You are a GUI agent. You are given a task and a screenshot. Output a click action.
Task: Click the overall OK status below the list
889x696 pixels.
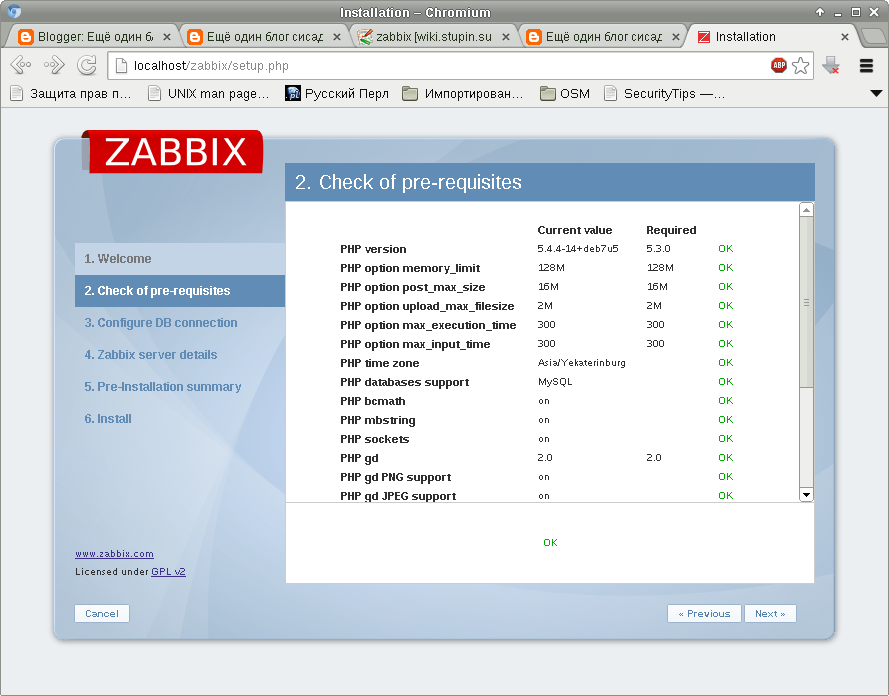click(550, 542)
